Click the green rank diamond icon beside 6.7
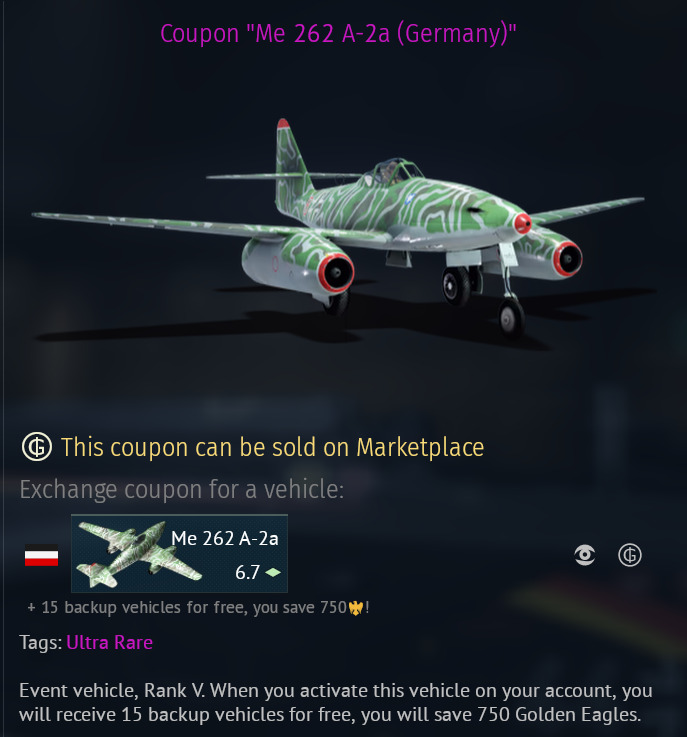Screen dimensions: 687x737 click(x=273, y=572)
